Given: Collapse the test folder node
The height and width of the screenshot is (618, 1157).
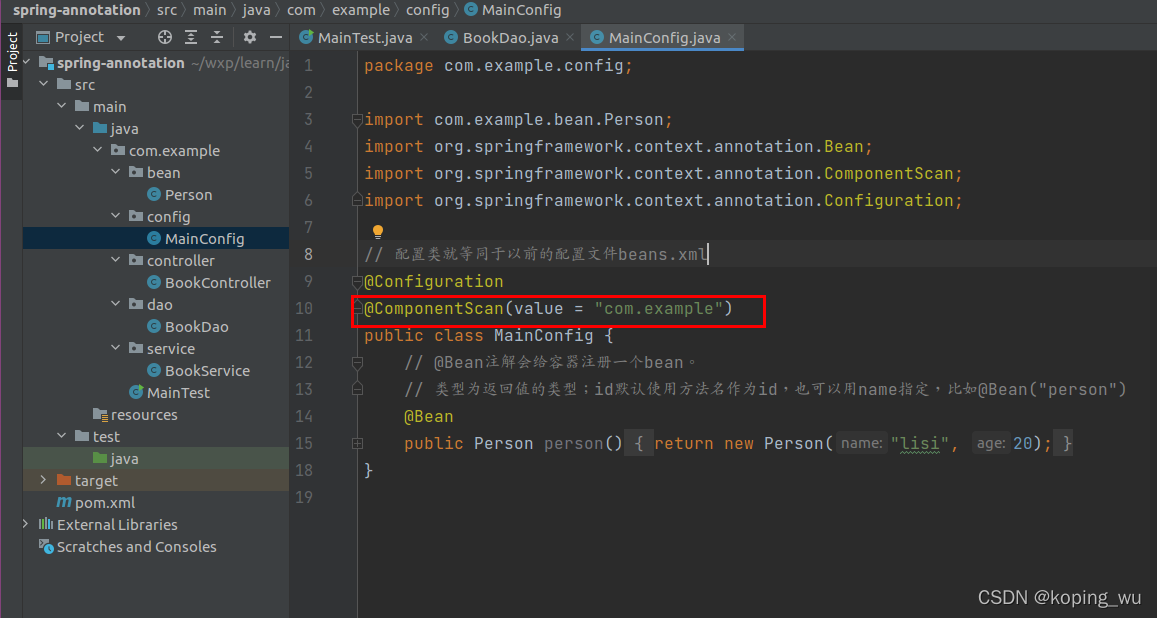Looking at the screenshot, I should point(62,436).
